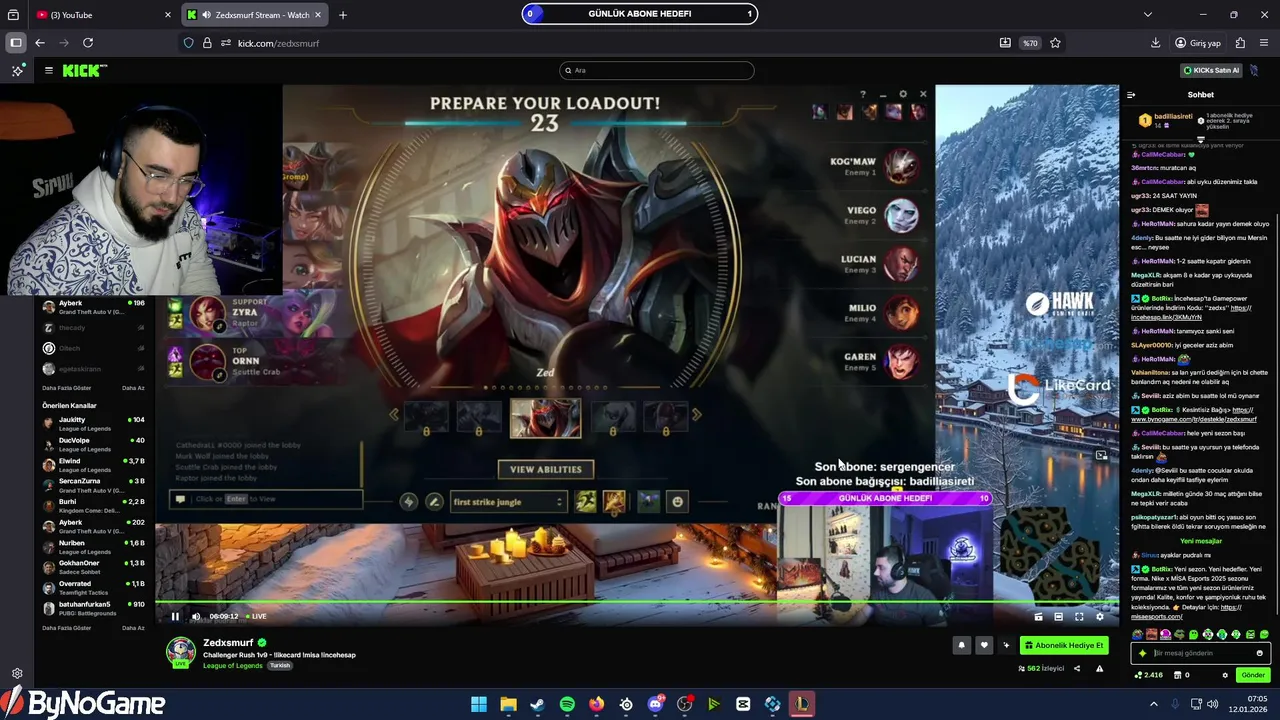
Task: Click the League of Legends category link
Action: tap(232, 665)
